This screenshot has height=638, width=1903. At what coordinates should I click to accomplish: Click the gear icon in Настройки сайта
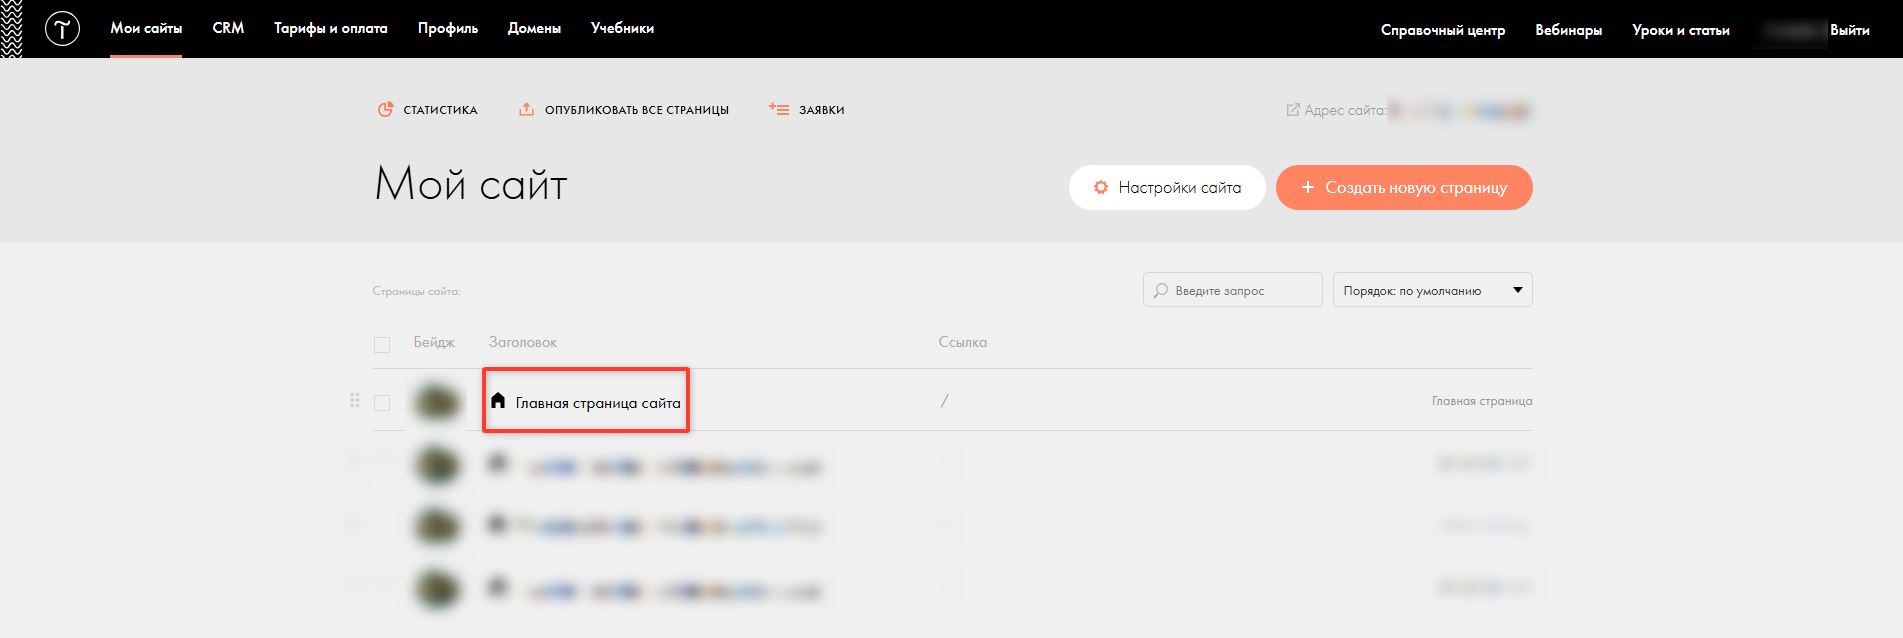(1101, 188)
